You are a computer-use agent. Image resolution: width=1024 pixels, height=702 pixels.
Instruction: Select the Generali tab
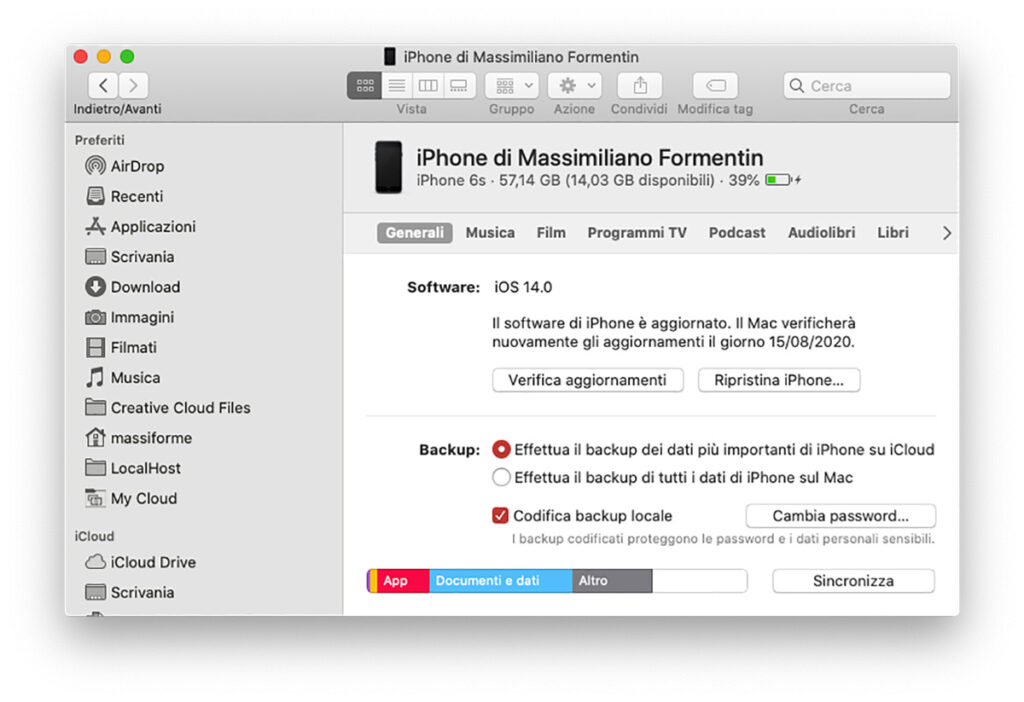pos(415,232)
